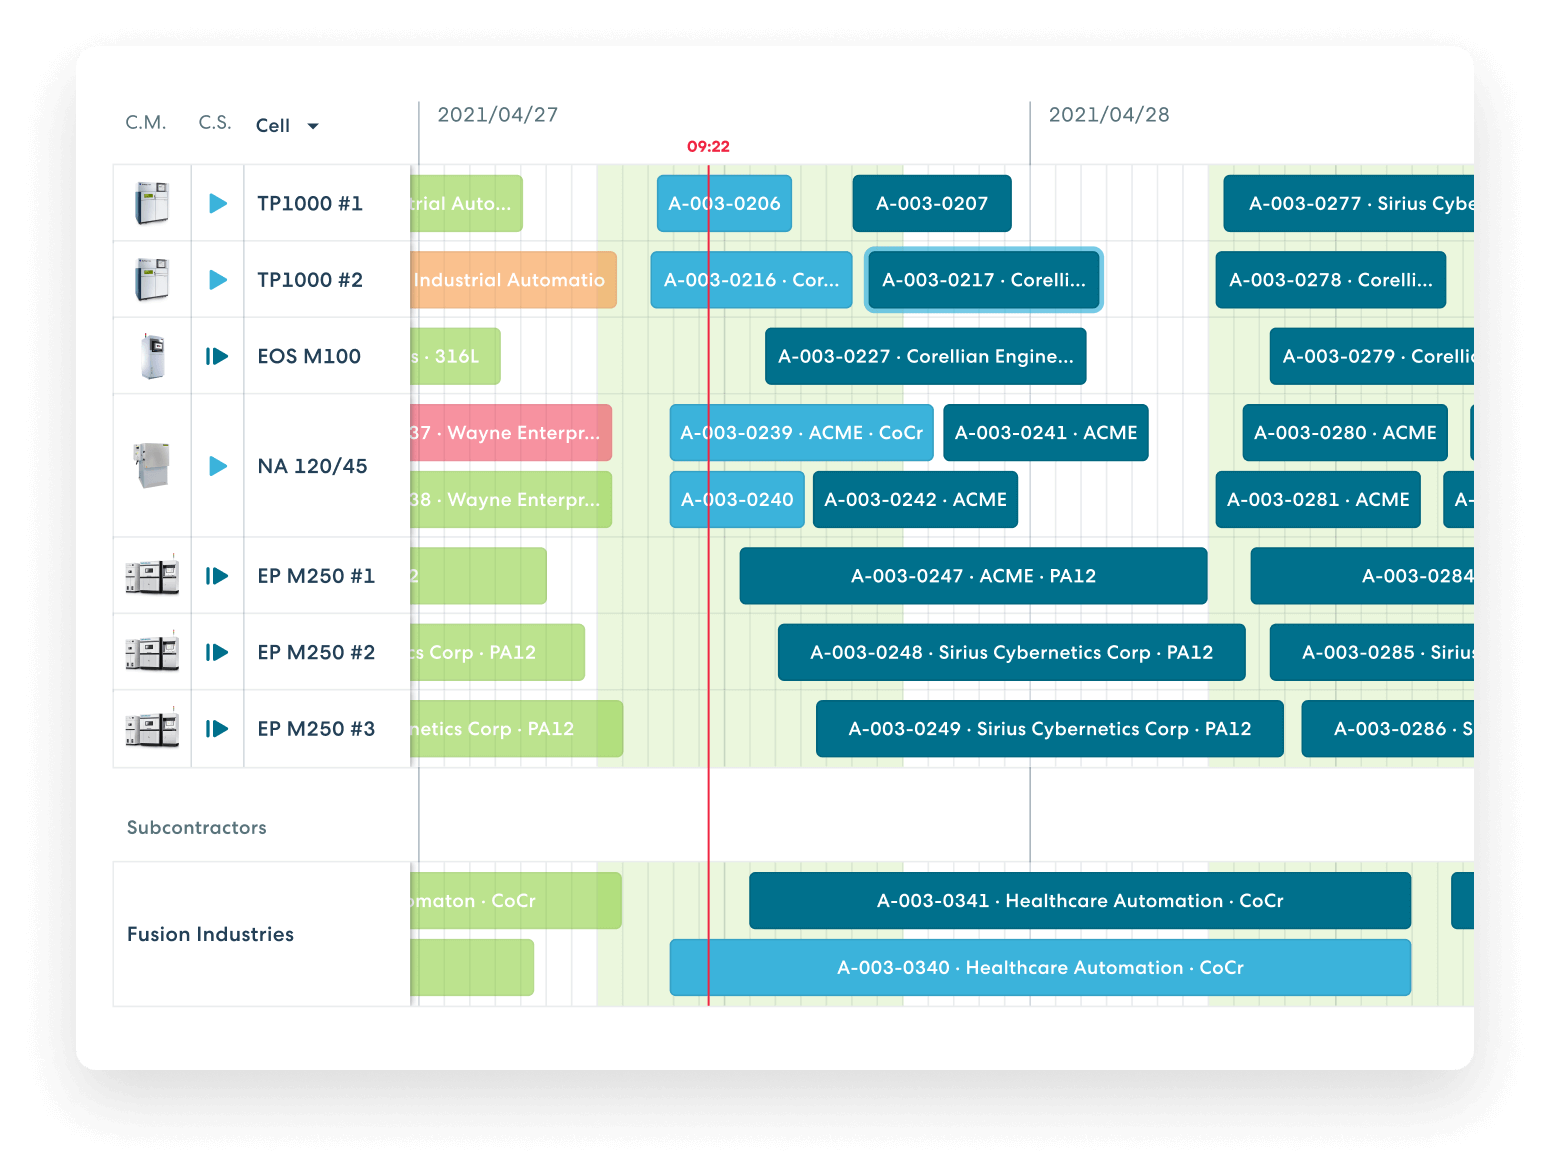
Task: Open job A-003-0279 on EOS M100
Action: [1372, 356]
